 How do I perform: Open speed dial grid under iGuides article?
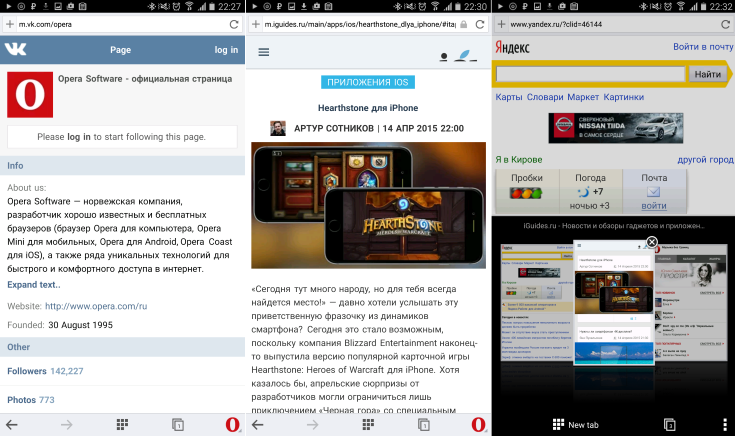coord(367,425)
